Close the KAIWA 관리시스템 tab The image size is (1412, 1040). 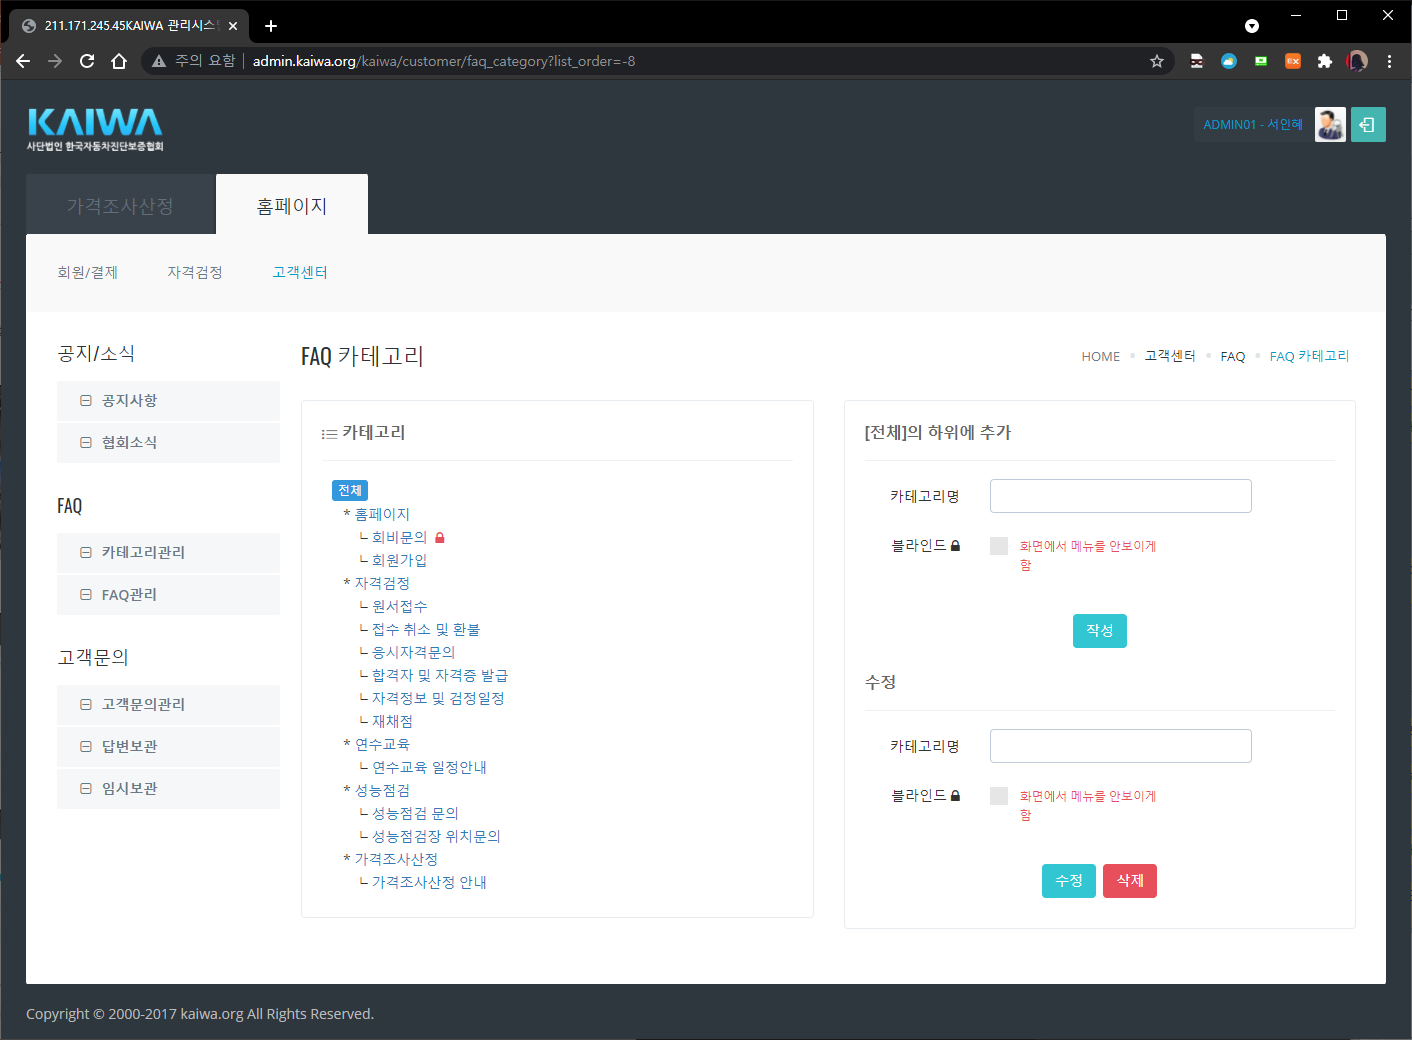233,26
